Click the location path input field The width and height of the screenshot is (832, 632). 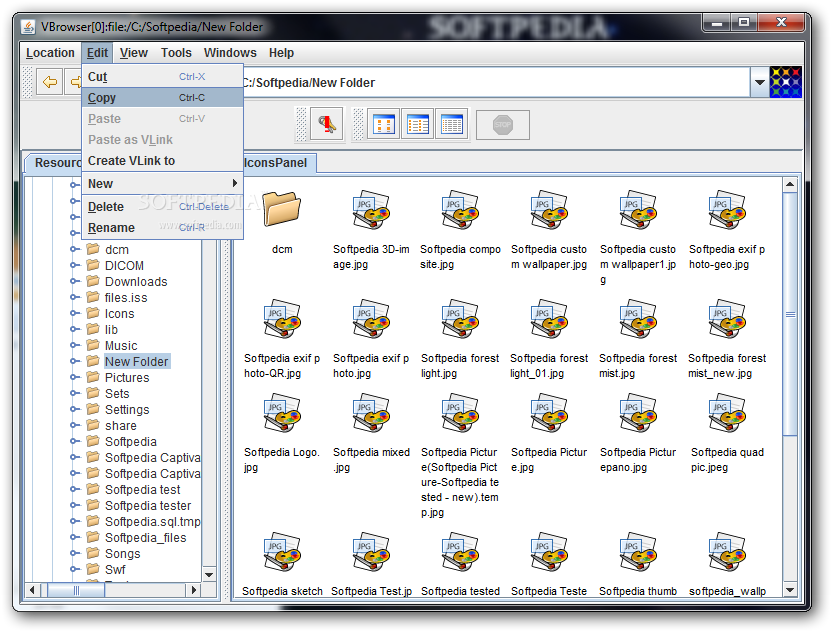496,82
